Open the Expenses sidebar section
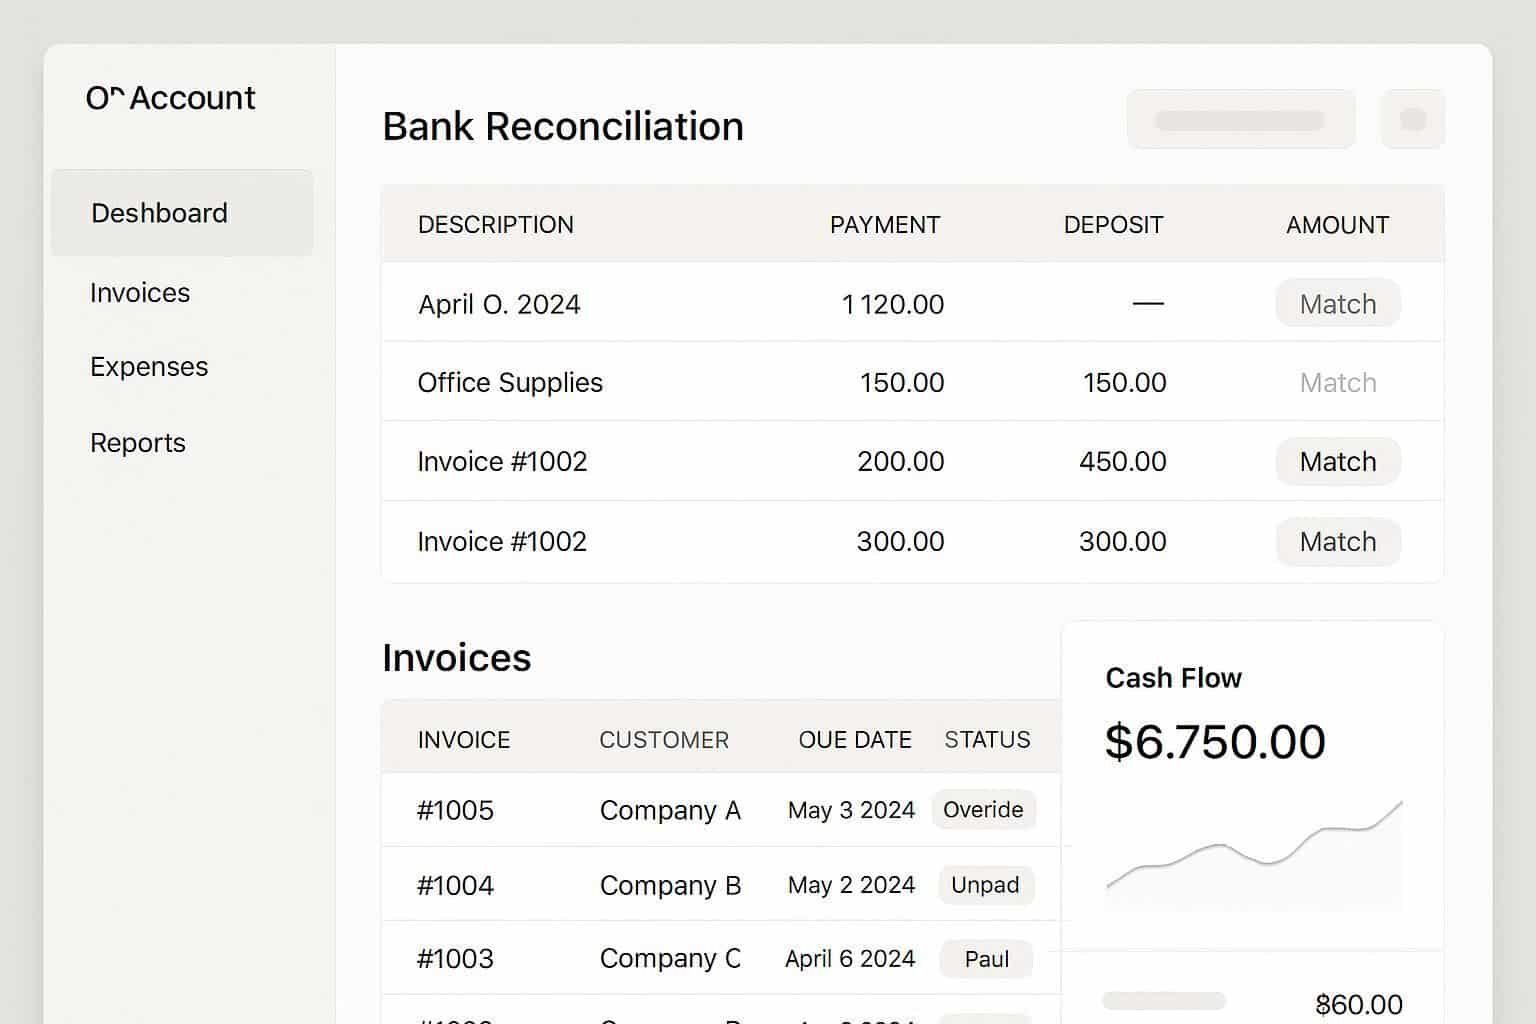 [149, 367]
